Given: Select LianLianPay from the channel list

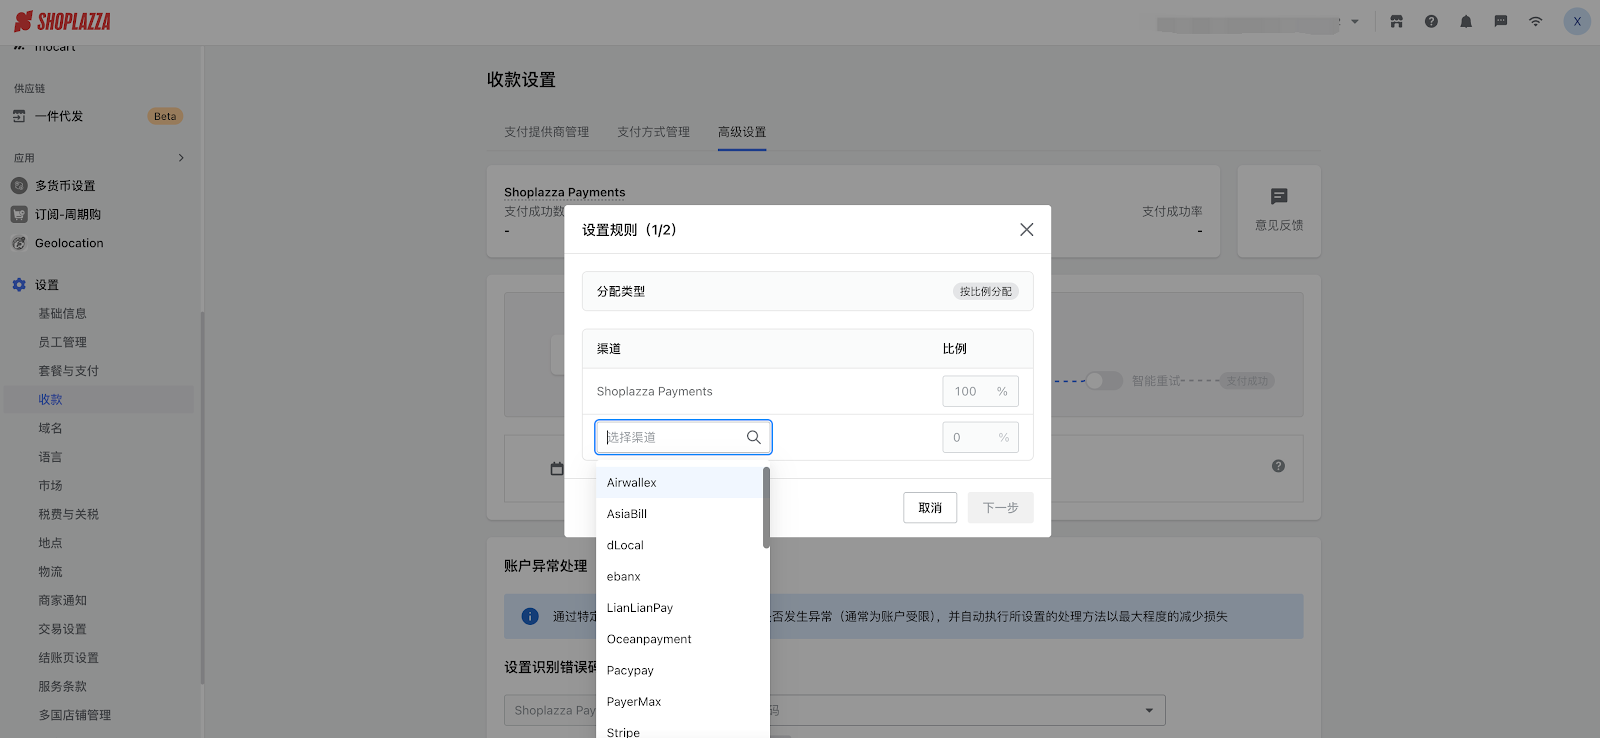Looking at the screenshot, I should (680, 608).
